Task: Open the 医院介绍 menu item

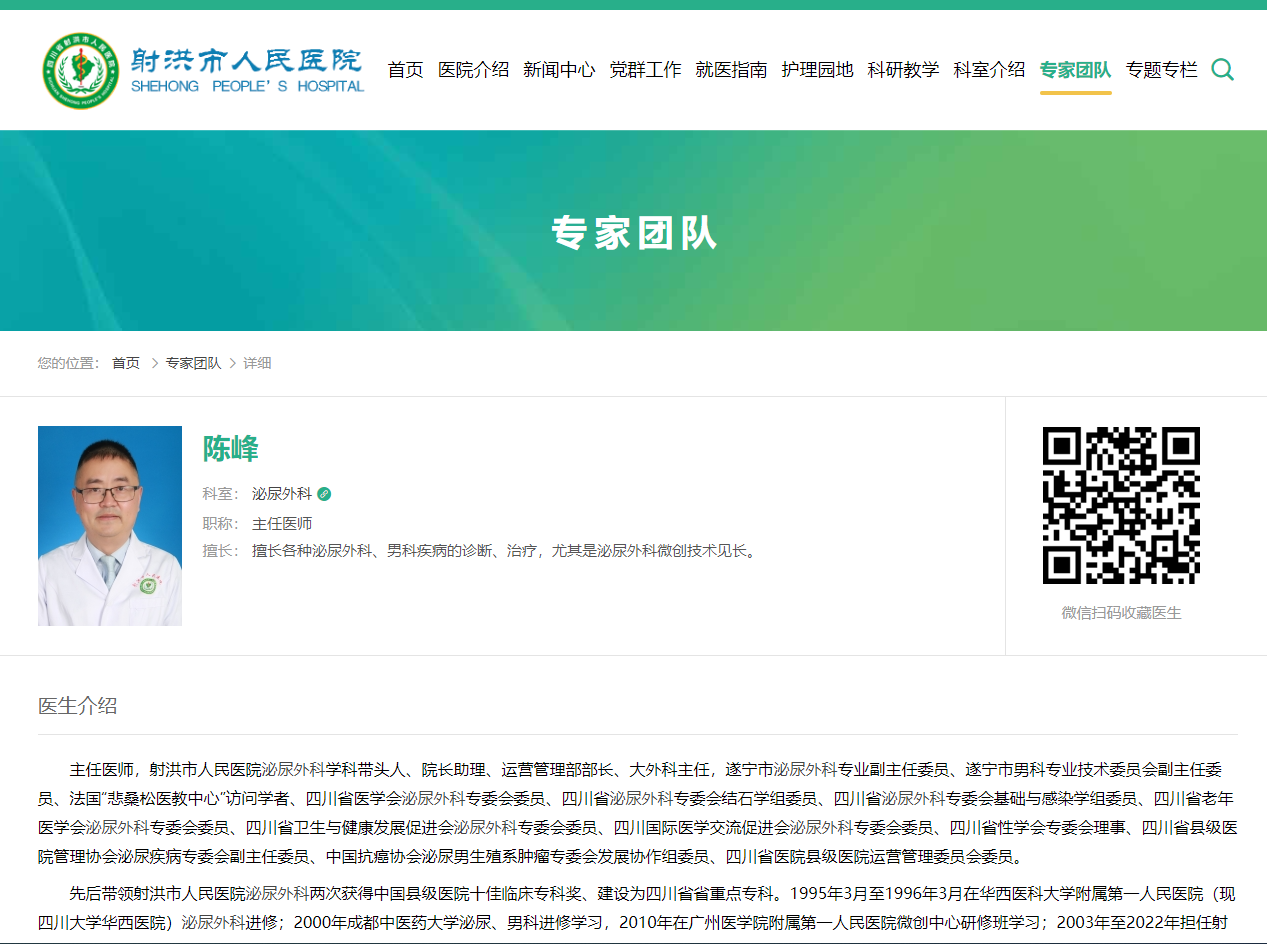Action: (473, 70)
